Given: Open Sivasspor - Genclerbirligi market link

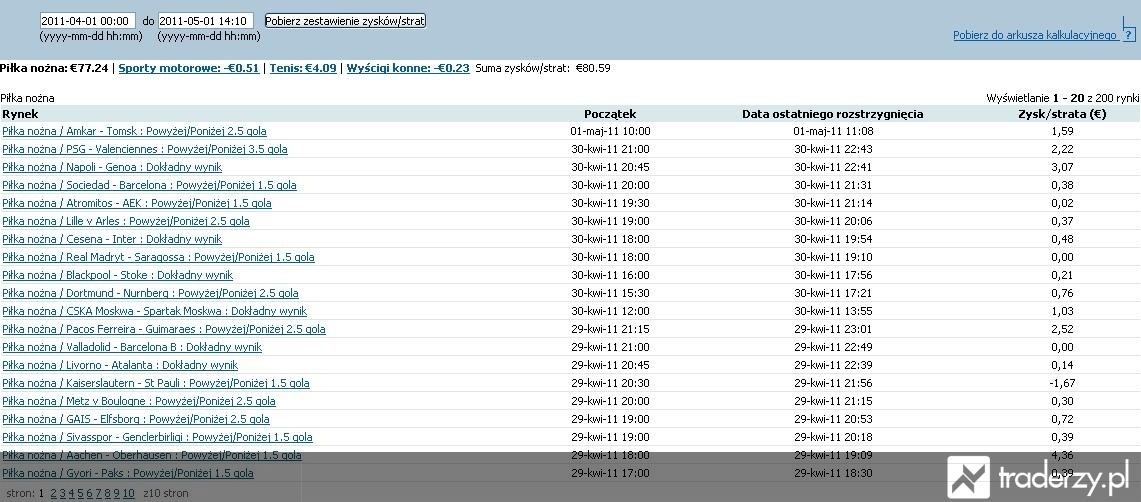Looking at the screenshot, I should pos(157,437).
